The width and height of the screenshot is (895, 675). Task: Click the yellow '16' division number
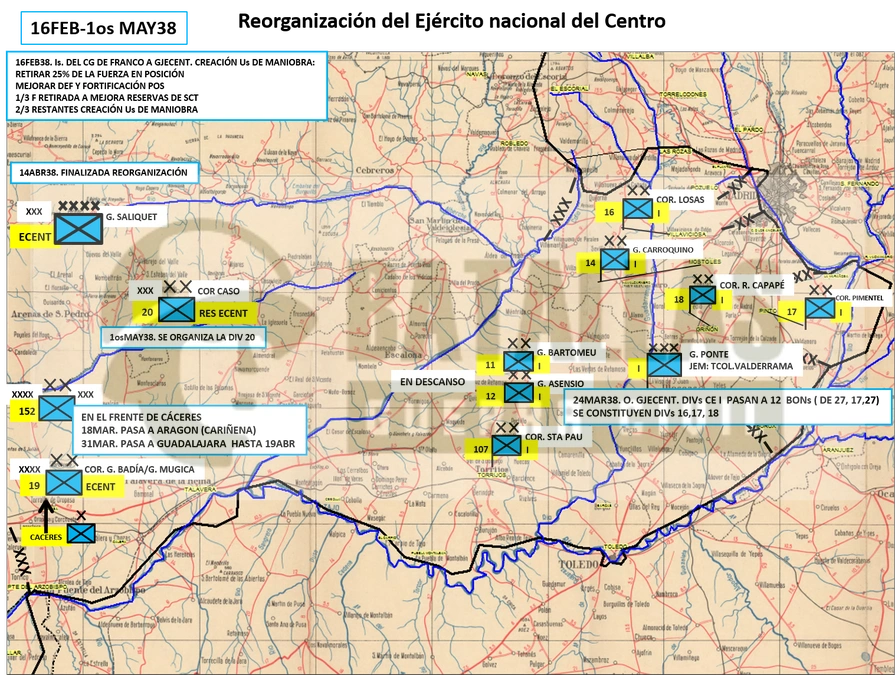pos(609,212)
